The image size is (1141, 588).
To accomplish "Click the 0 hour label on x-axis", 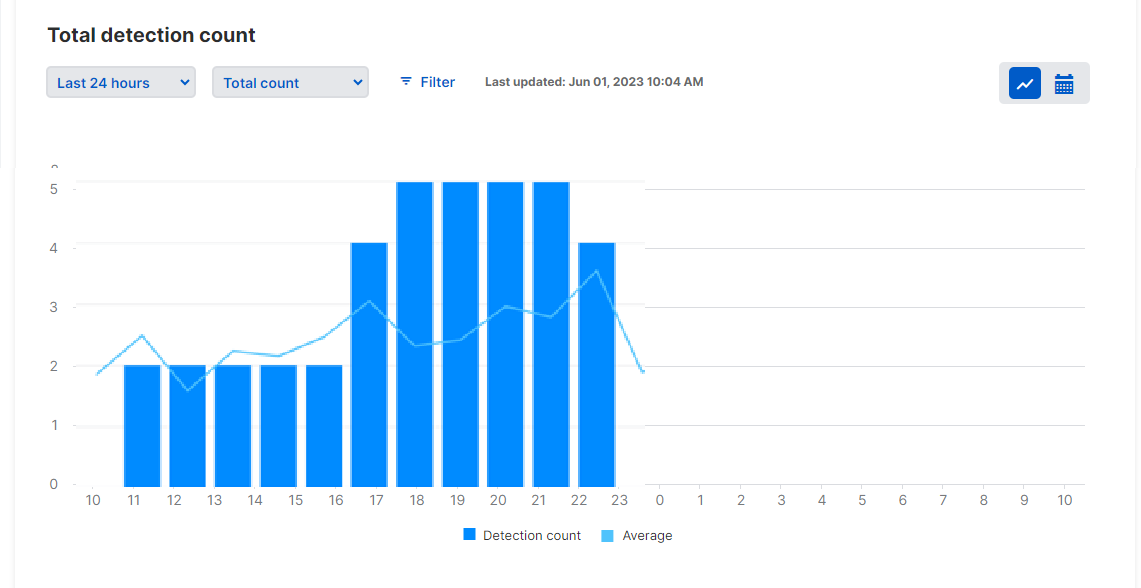I will [x=660, y=499].
